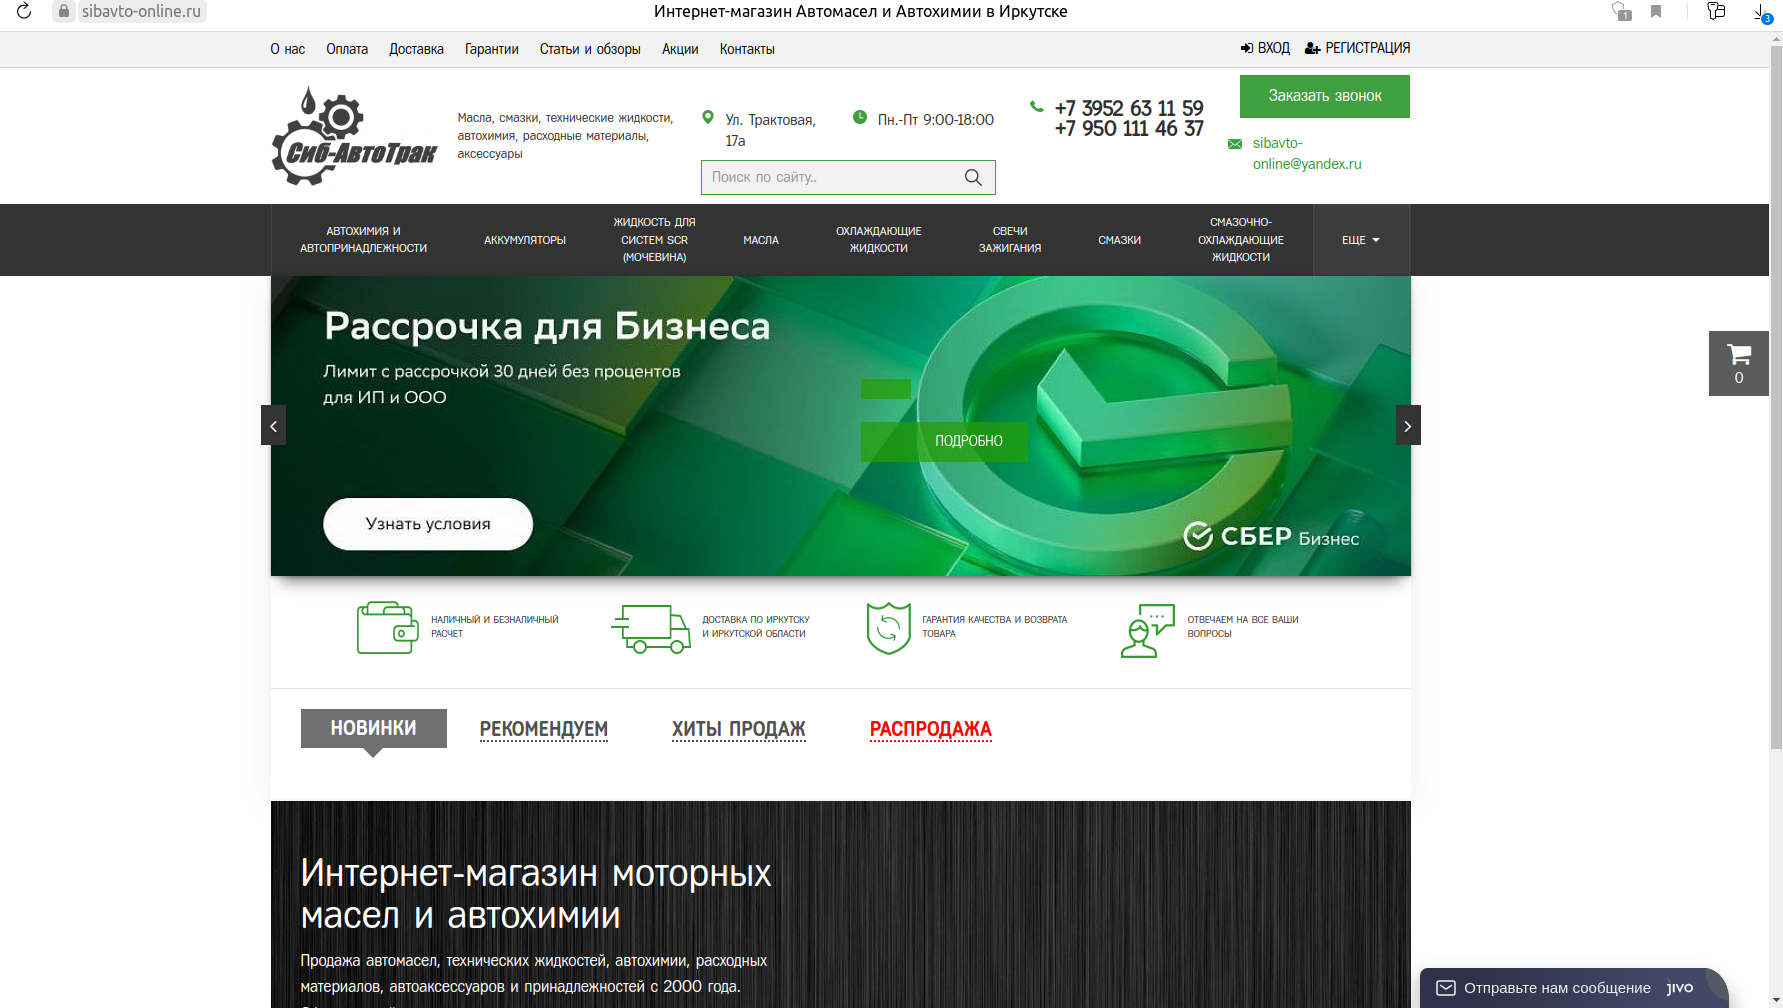The width and height of the screenshot is (1783, 1008).
Task: Switch to the Рекомендуем tab
Action: 544,729
